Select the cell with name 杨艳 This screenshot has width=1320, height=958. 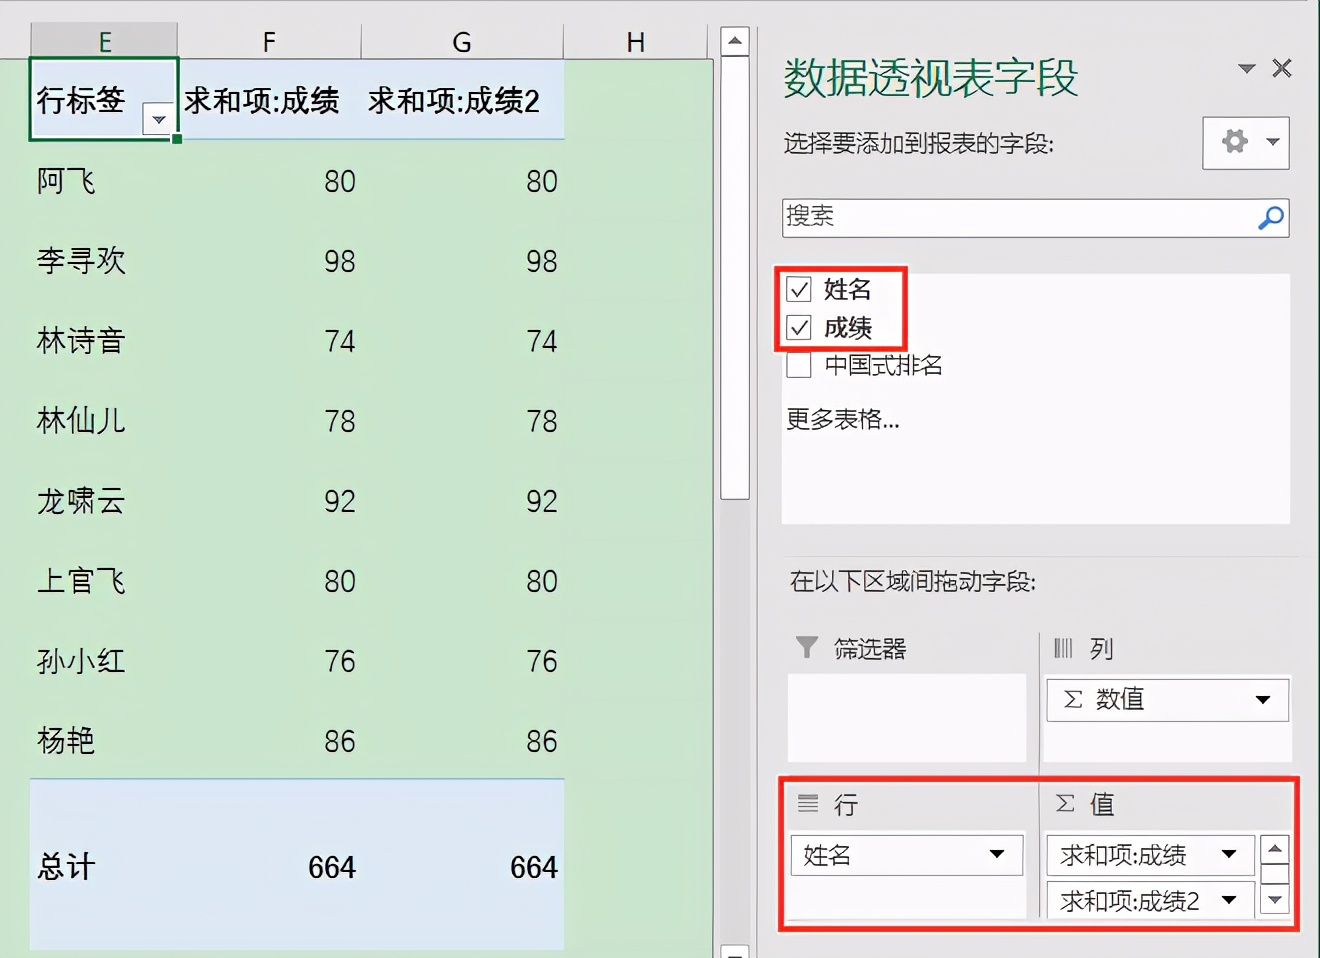pos(104,741)
